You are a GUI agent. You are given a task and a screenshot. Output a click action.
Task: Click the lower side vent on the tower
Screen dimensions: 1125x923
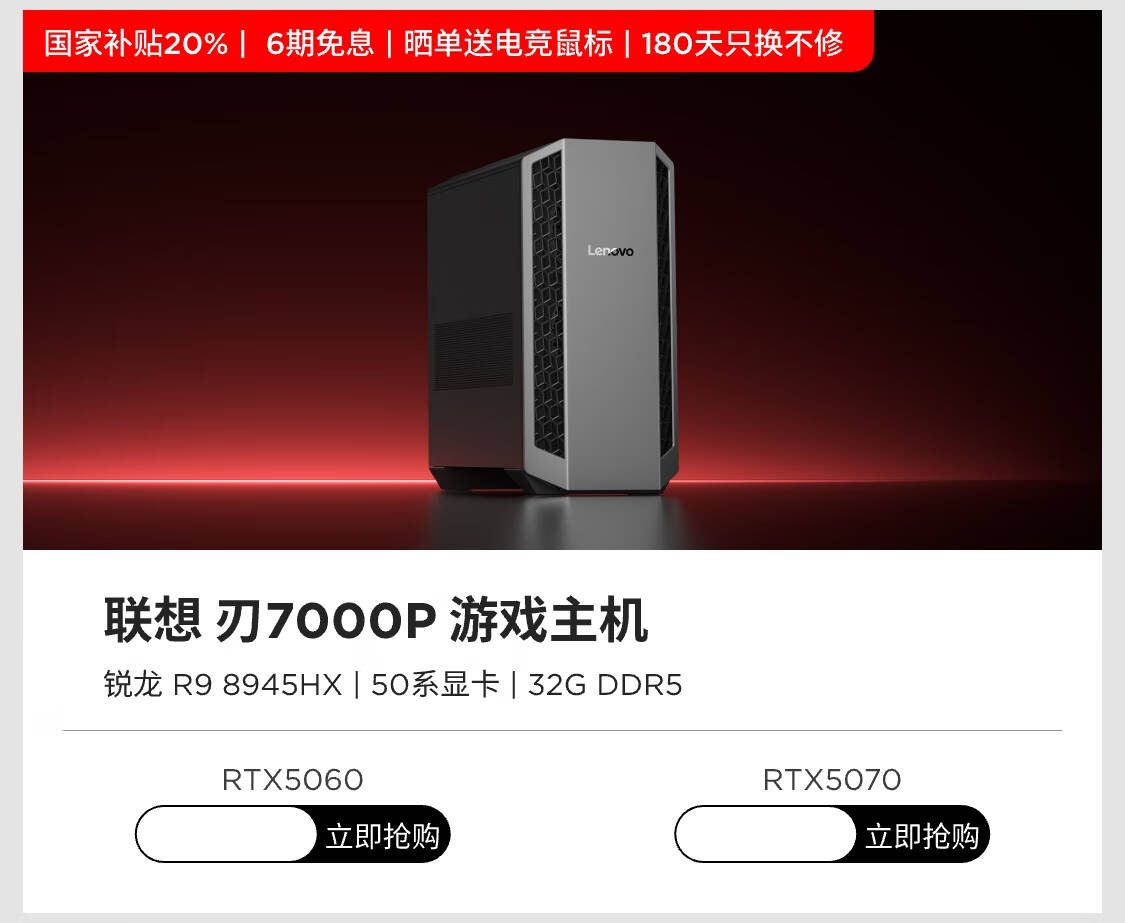tap(474, 352)
